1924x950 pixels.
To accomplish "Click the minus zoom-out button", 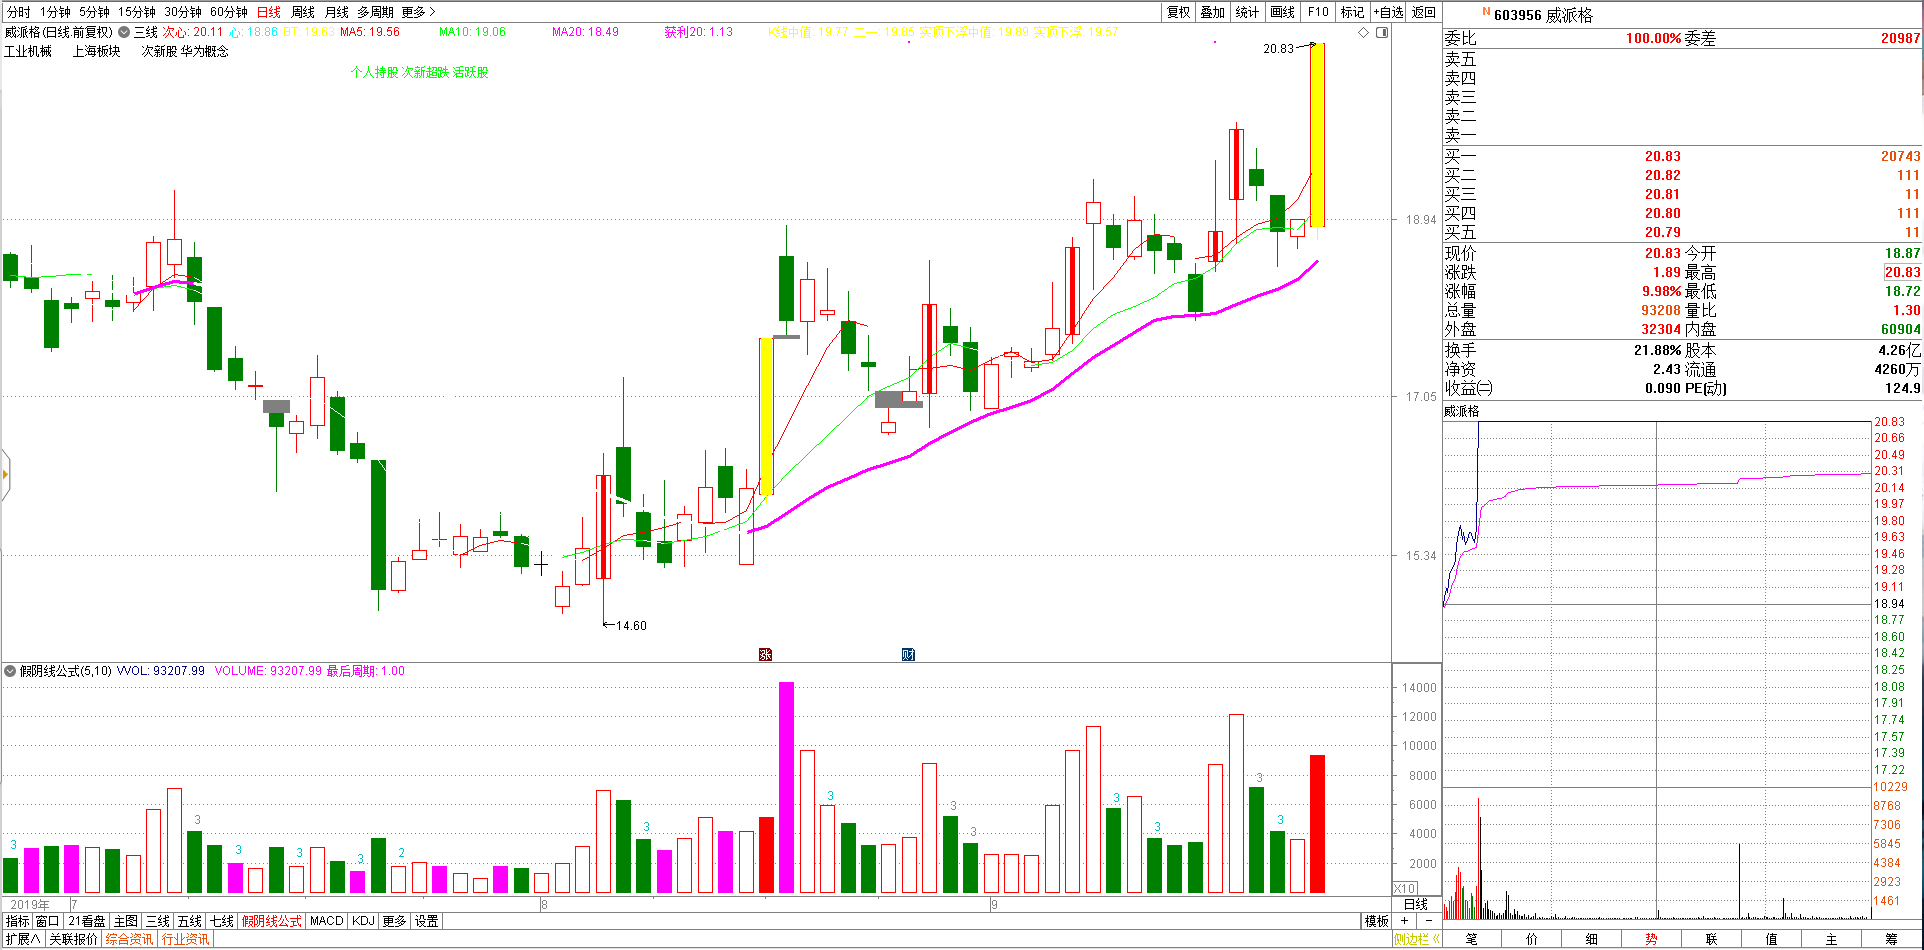I will pyautogui.click(x=1429, y=921).
